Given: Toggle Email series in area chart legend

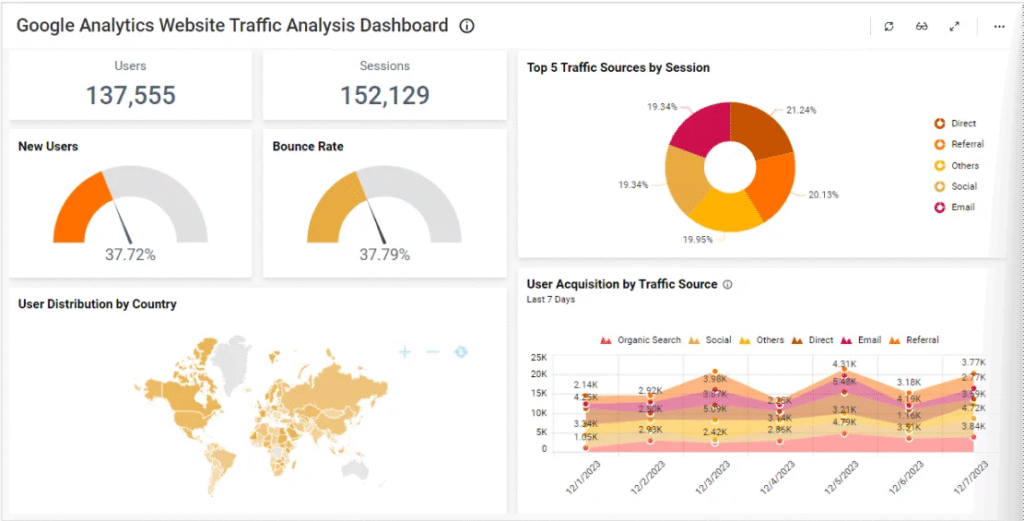Looking at the screenshot, I should 861,340.
